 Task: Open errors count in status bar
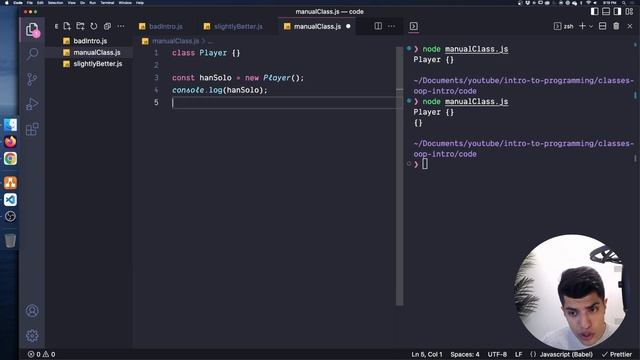(x=34, y=354)
